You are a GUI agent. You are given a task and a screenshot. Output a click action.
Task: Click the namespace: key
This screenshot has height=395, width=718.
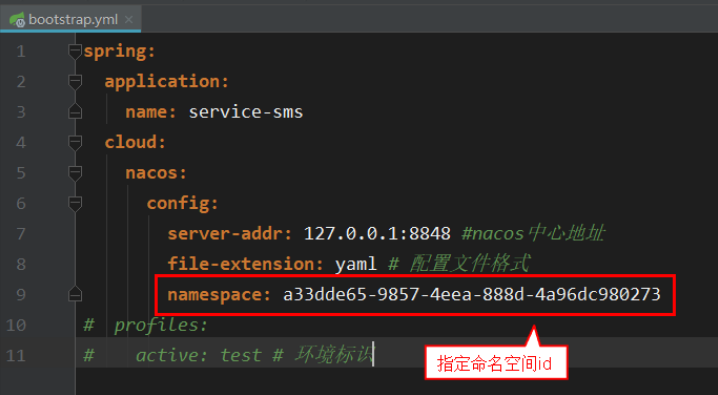[219, 294]
